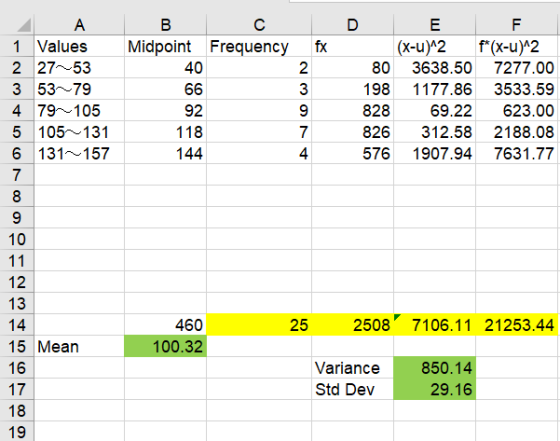Select the Midpoint header cell
This screenshot has width=560, height=441.
(x=165, y=46)
